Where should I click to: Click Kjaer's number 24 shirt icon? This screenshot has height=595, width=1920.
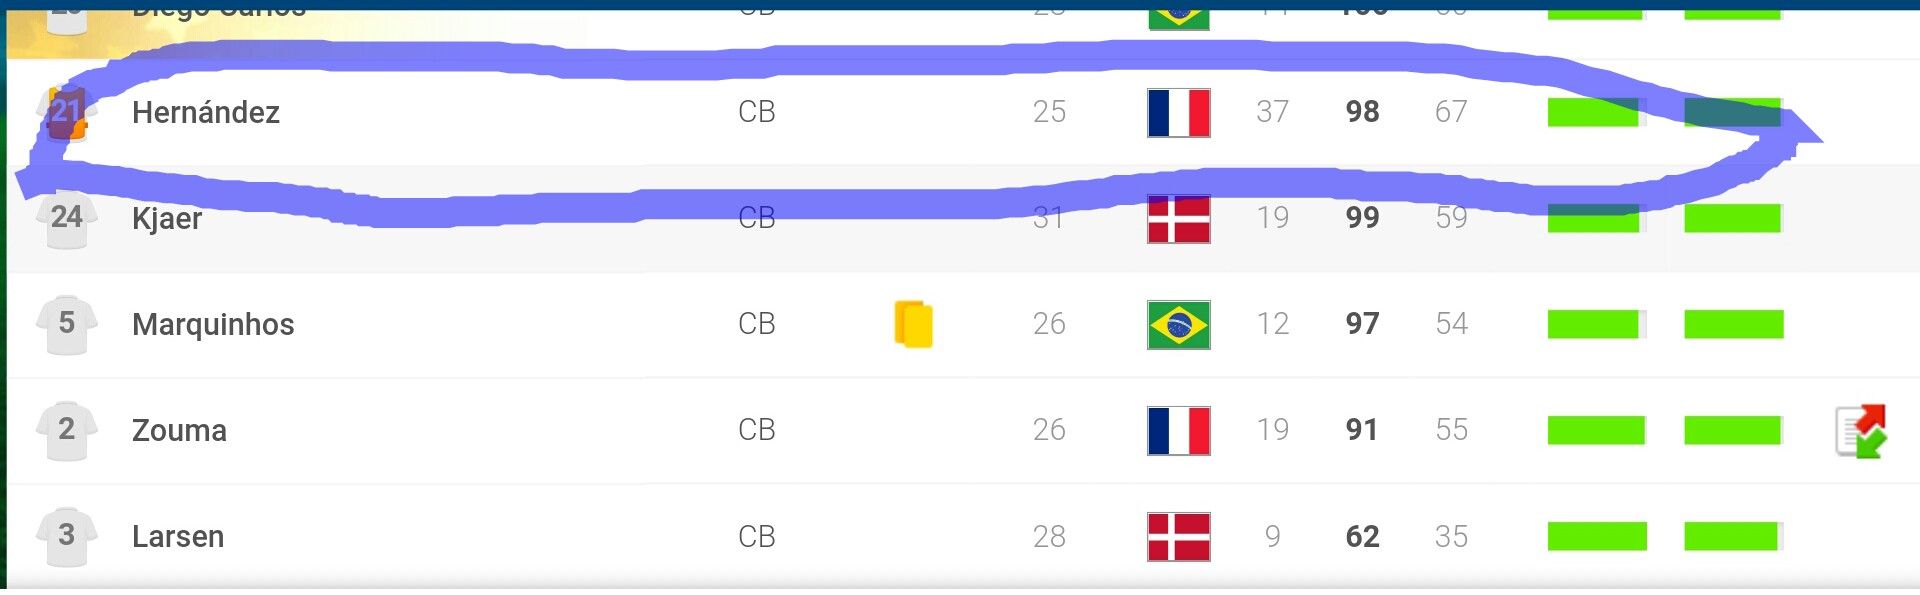point(66,218)
